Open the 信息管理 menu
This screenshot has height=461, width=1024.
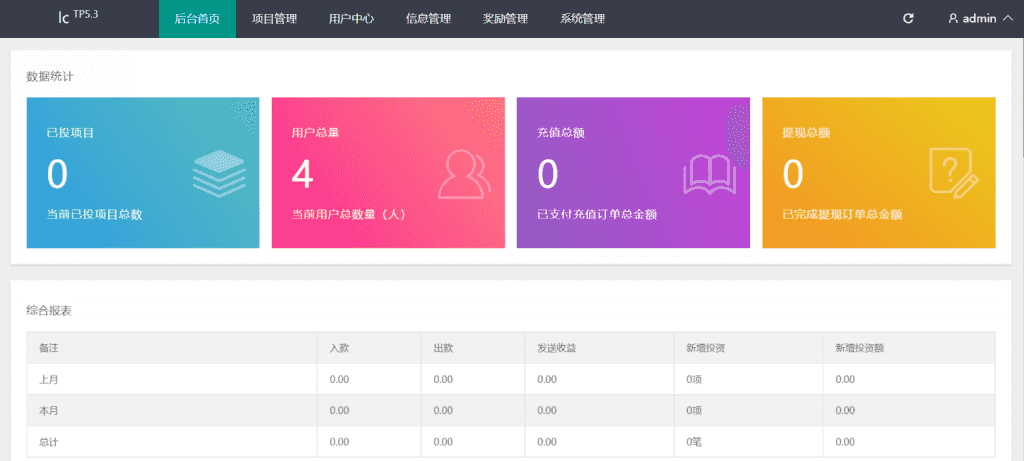point(428,19)
